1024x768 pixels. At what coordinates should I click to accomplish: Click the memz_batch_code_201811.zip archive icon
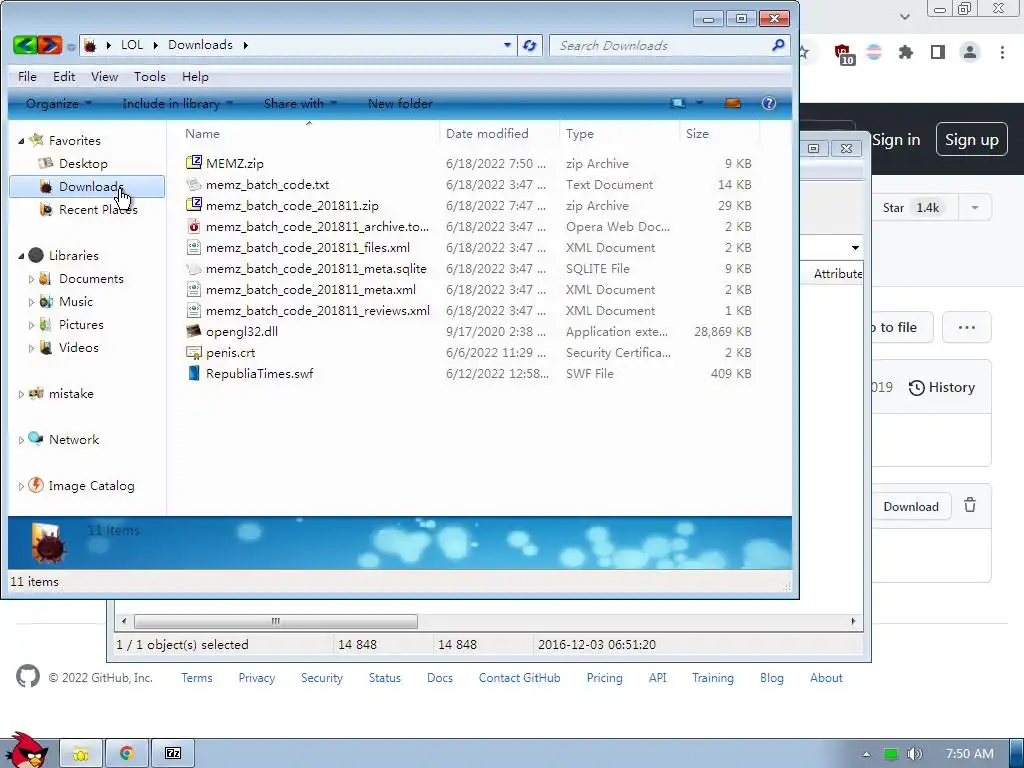tap(193, 205)
